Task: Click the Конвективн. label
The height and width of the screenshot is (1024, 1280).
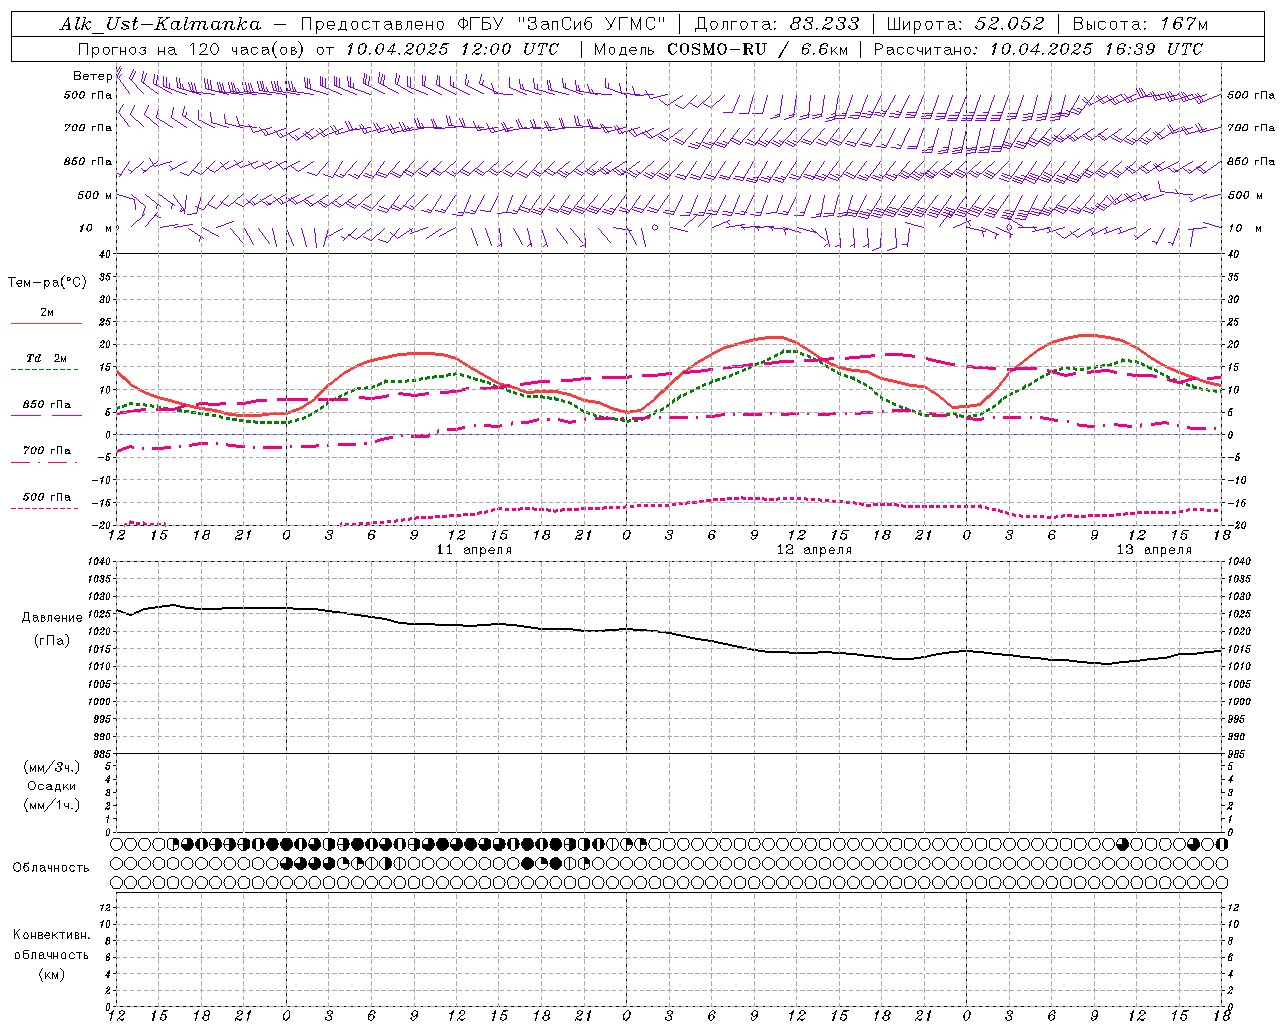Action: 52,935
